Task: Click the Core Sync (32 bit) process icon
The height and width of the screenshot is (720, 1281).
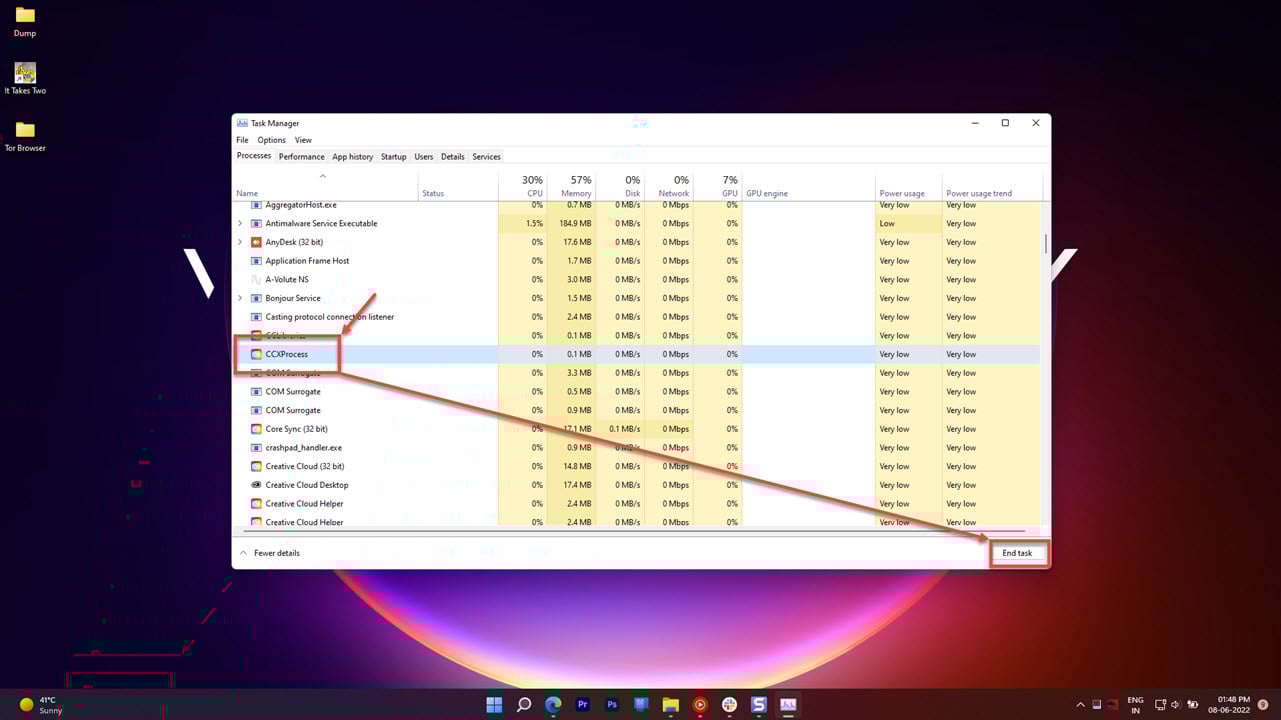Action: point(256,429)
